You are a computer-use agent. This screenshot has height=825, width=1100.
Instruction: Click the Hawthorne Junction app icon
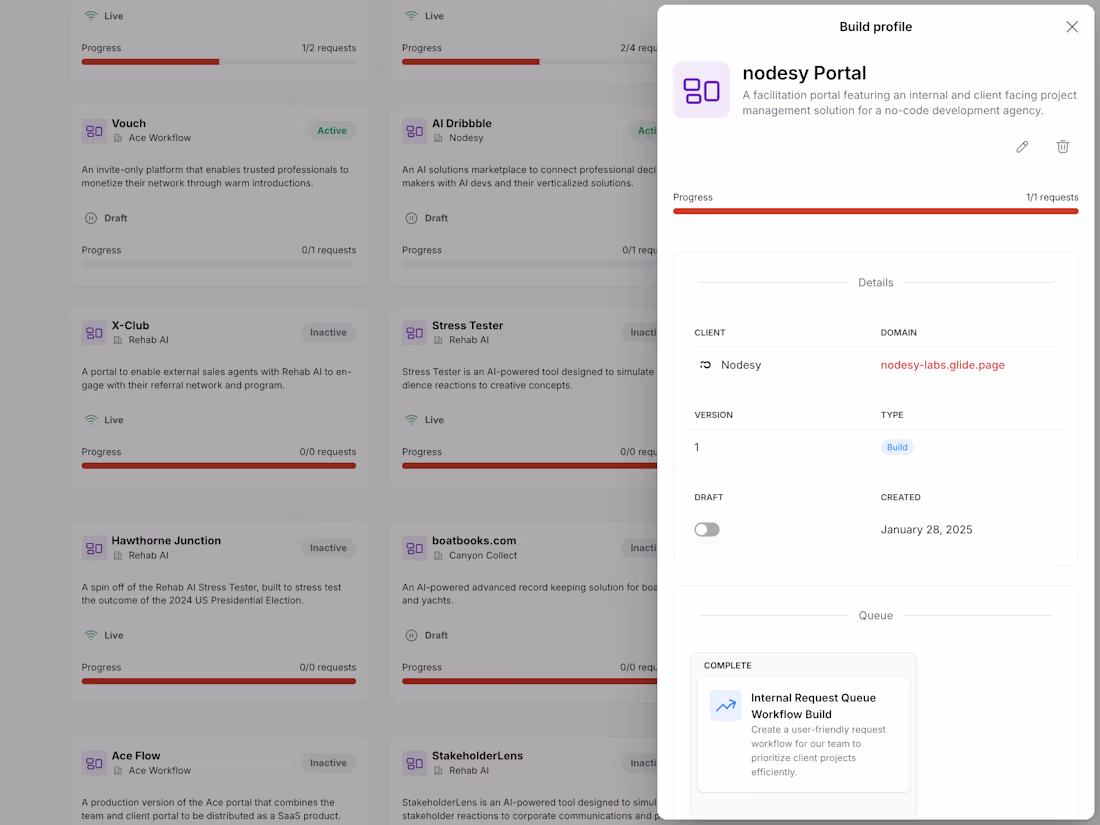pos(93,548)
